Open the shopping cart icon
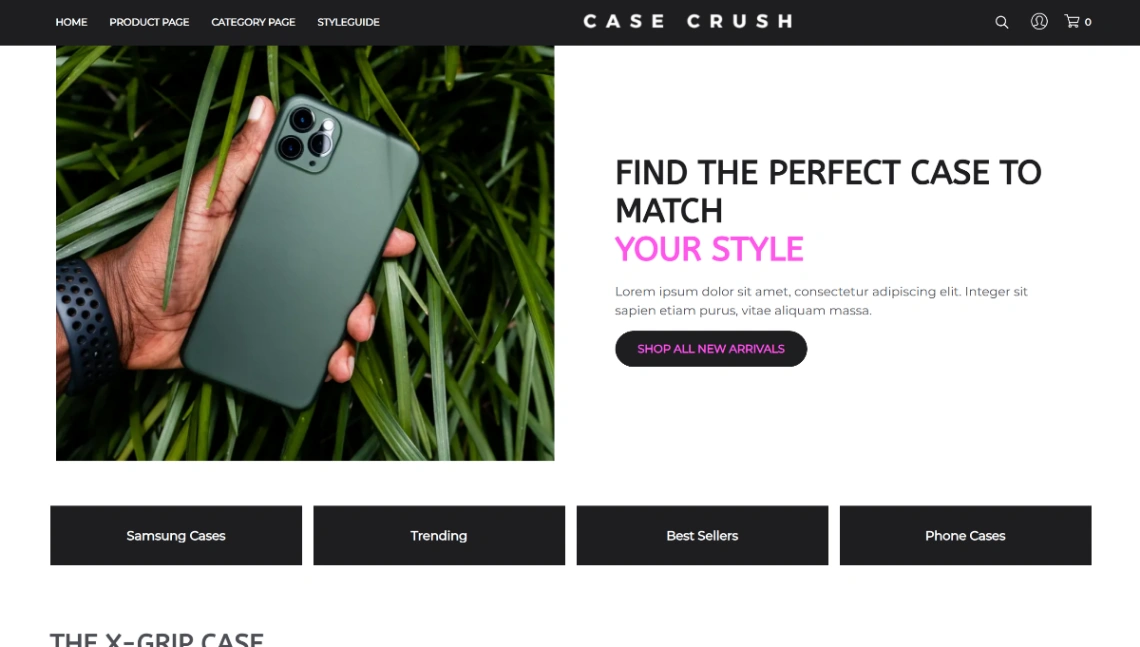Screen dimensions: 1140x647 1072,21
